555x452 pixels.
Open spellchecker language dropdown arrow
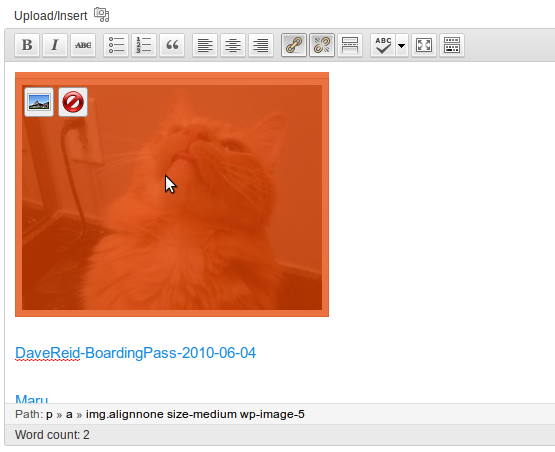(402, 45)
